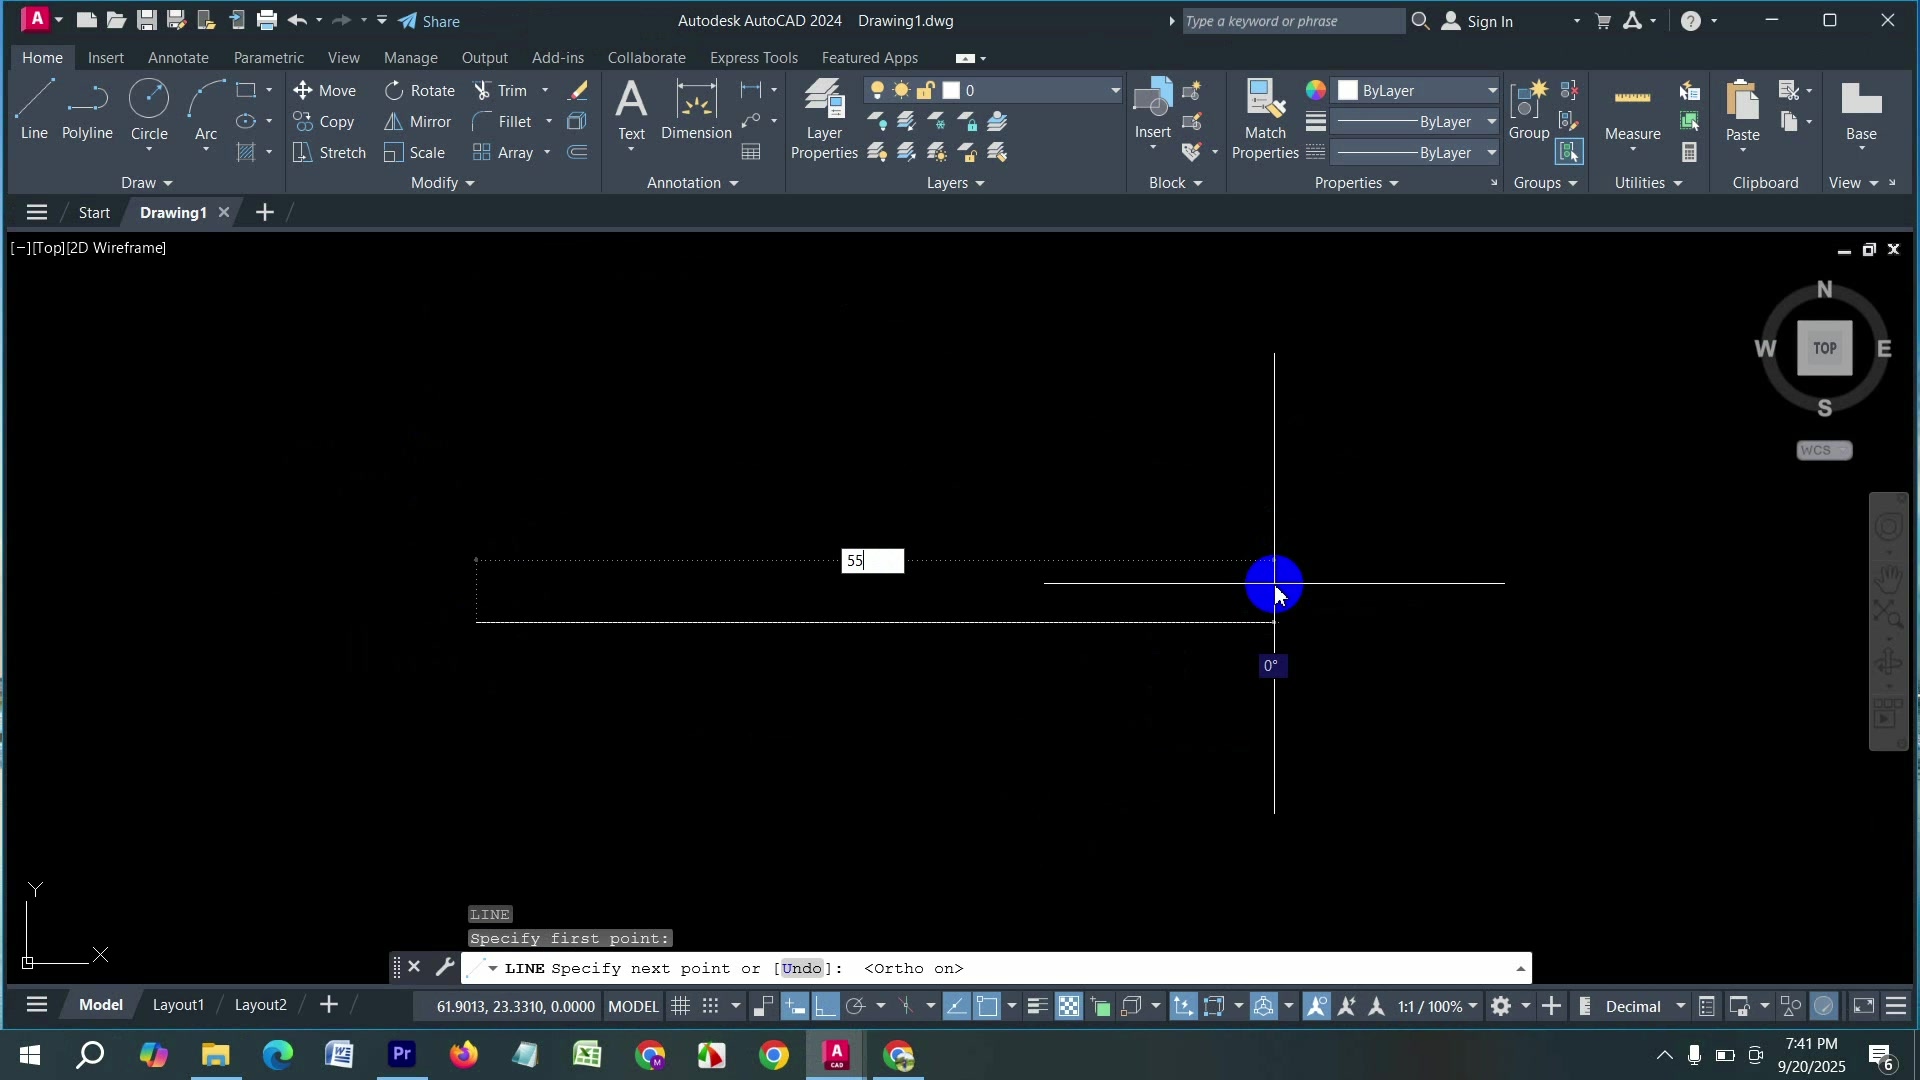Click the Mirror tool
This screenshot has height=1080, width=1920.
(418, 122)
